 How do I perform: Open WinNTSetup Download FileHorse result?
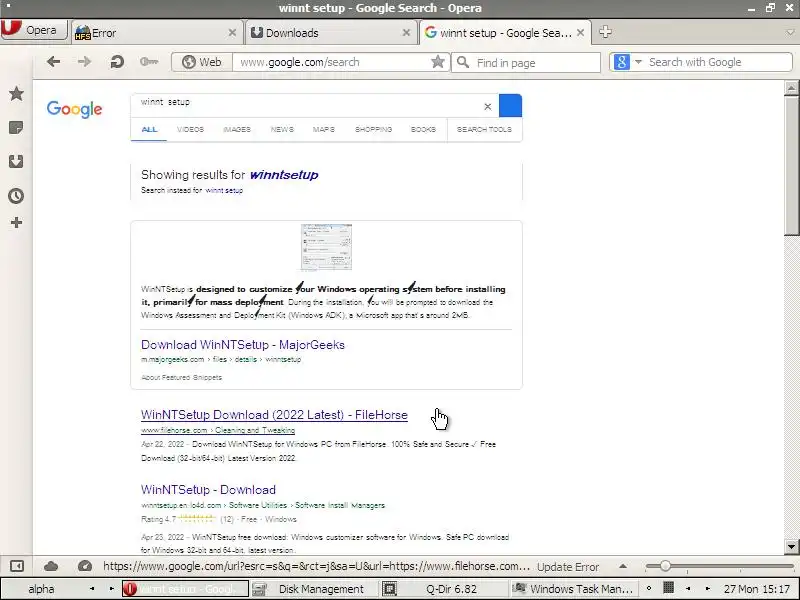click(x=274, y=415)
